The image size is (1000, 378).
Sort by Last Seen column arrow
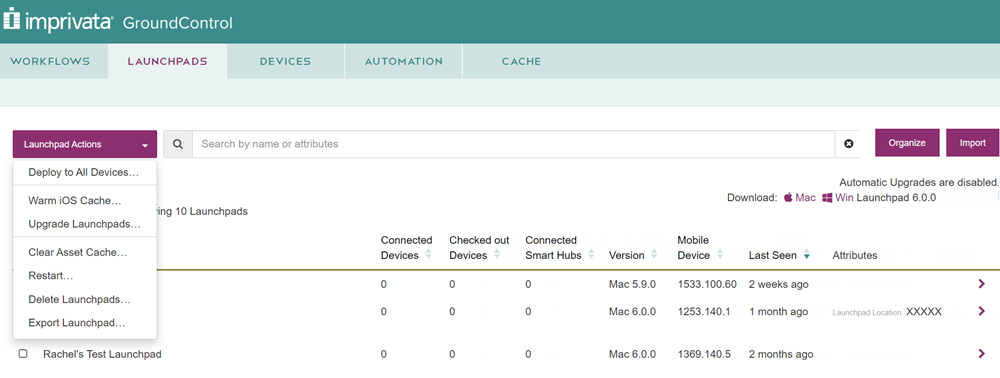coord(807,255)
